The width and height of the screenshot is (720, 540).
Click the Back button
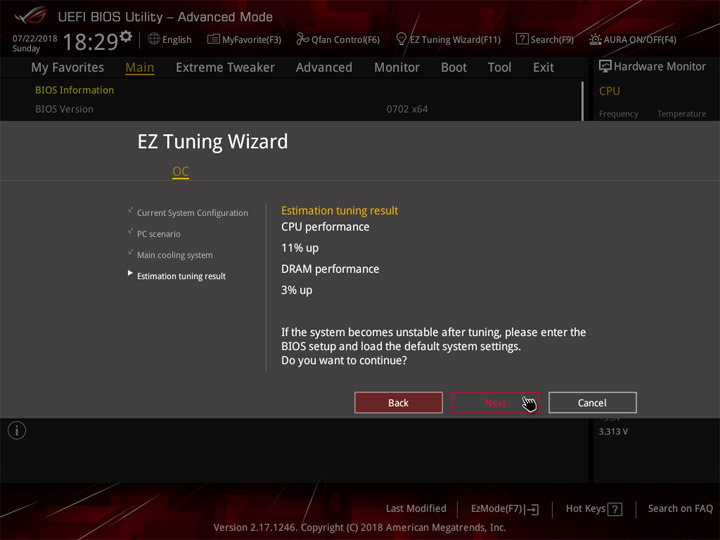tap(398, 403)
